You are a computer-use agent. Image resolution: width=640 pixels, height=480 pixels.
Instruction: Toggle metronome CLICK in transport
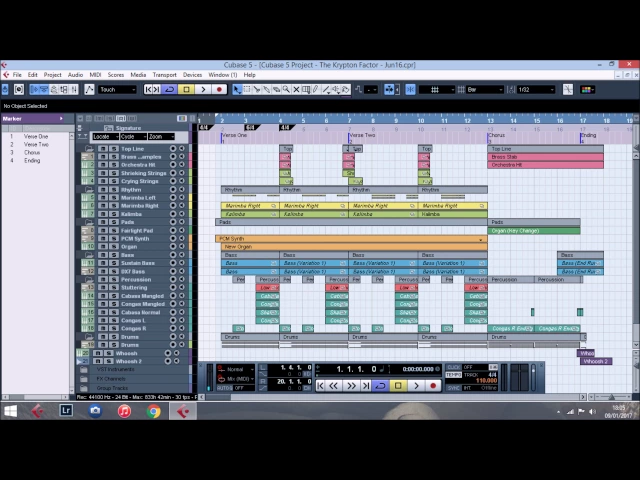pos(453,367)
